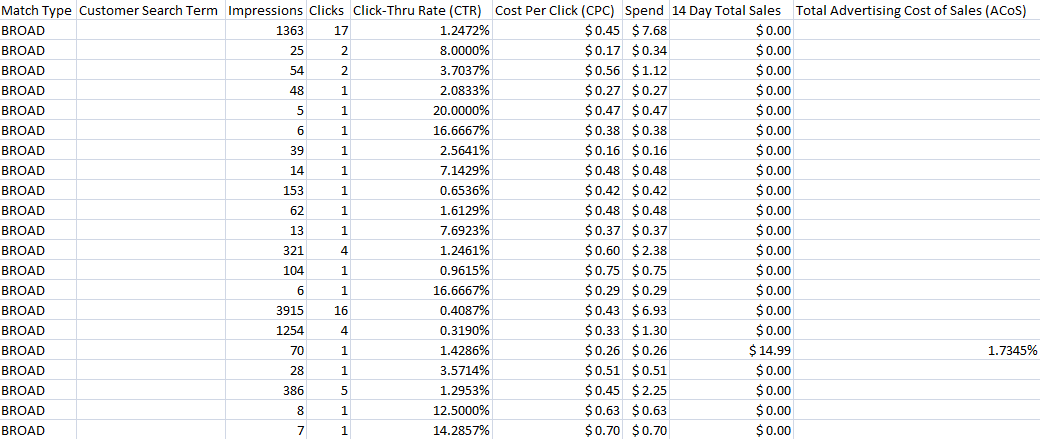Select the $0.34 spend cell
This screenshot has width=1040, height=439.
[645, 50]
